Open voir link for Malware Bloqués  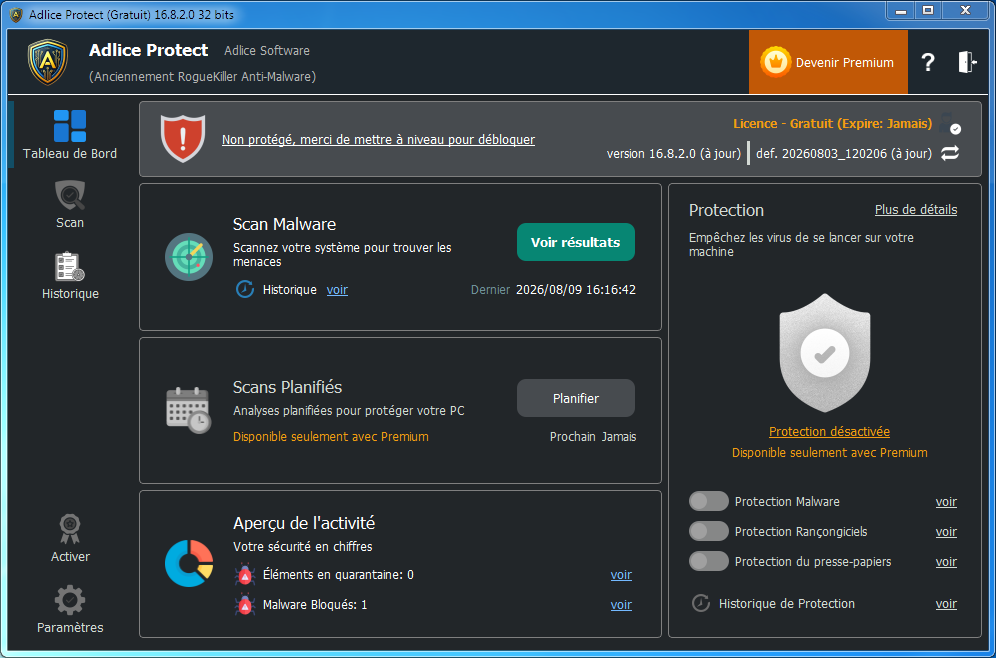621,605
